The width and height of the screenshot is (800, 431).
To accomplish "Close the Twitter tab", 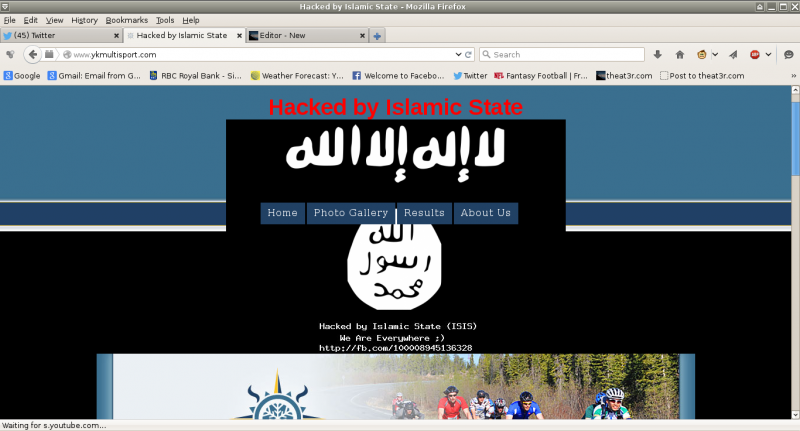I will pos(116,36).
